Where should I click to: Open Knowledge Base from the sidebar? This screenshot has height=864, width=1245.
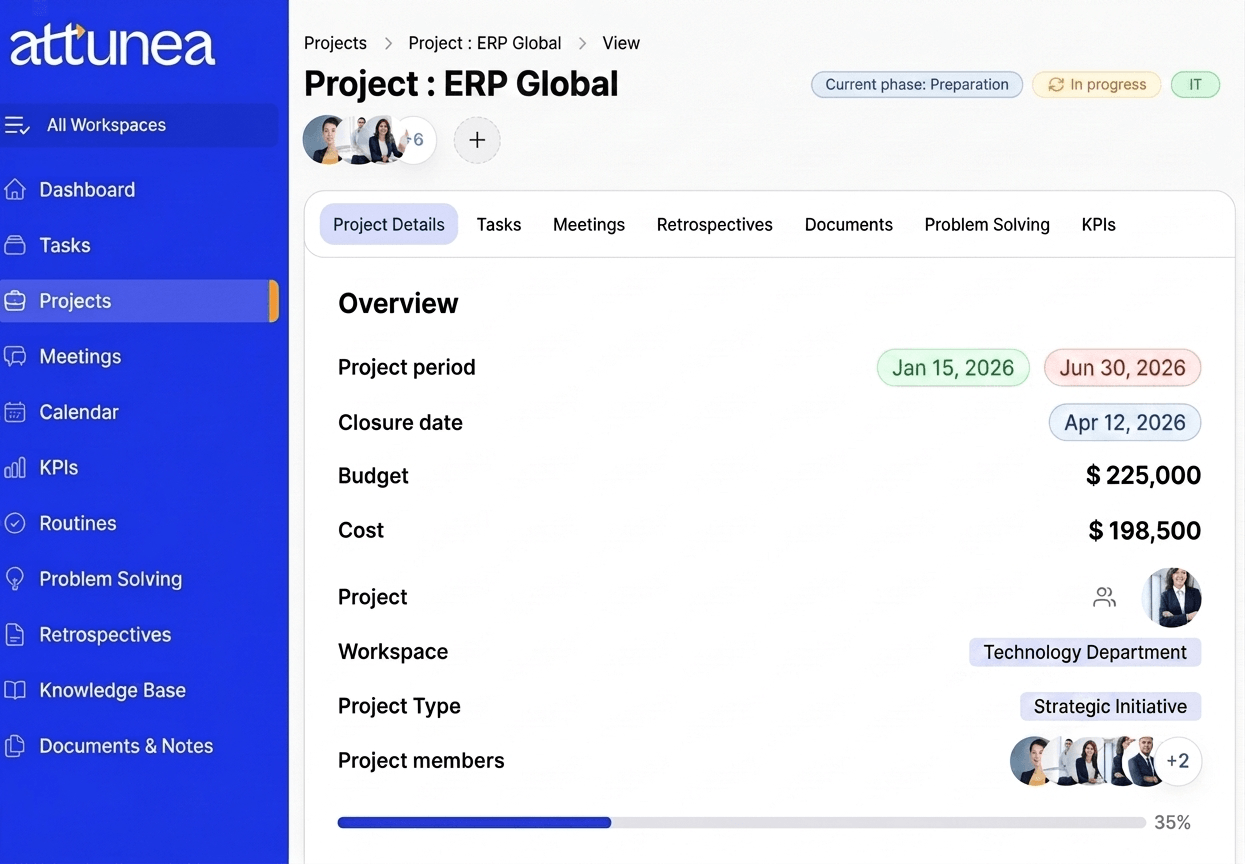point(139,690)
